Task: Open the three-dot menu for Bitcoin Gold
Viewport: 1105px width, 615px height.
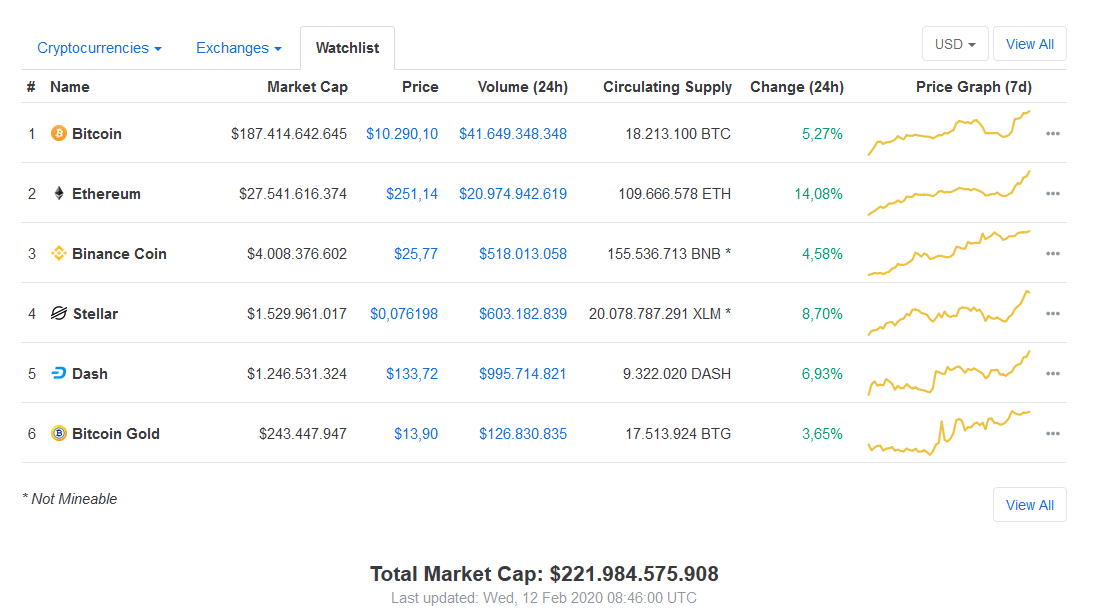Action: tap(1053, 434)
